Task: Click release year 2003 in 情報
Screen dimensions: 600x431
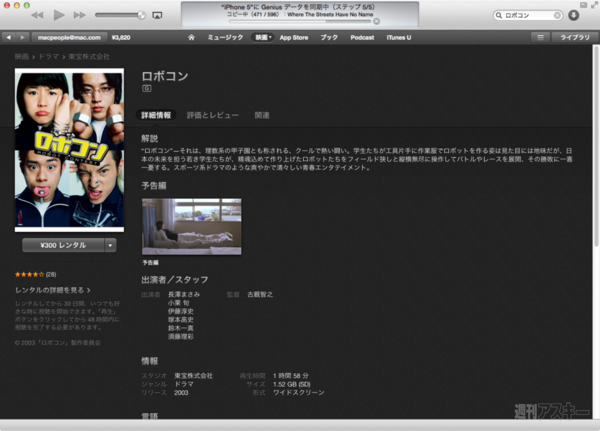Action: (181, 393)
